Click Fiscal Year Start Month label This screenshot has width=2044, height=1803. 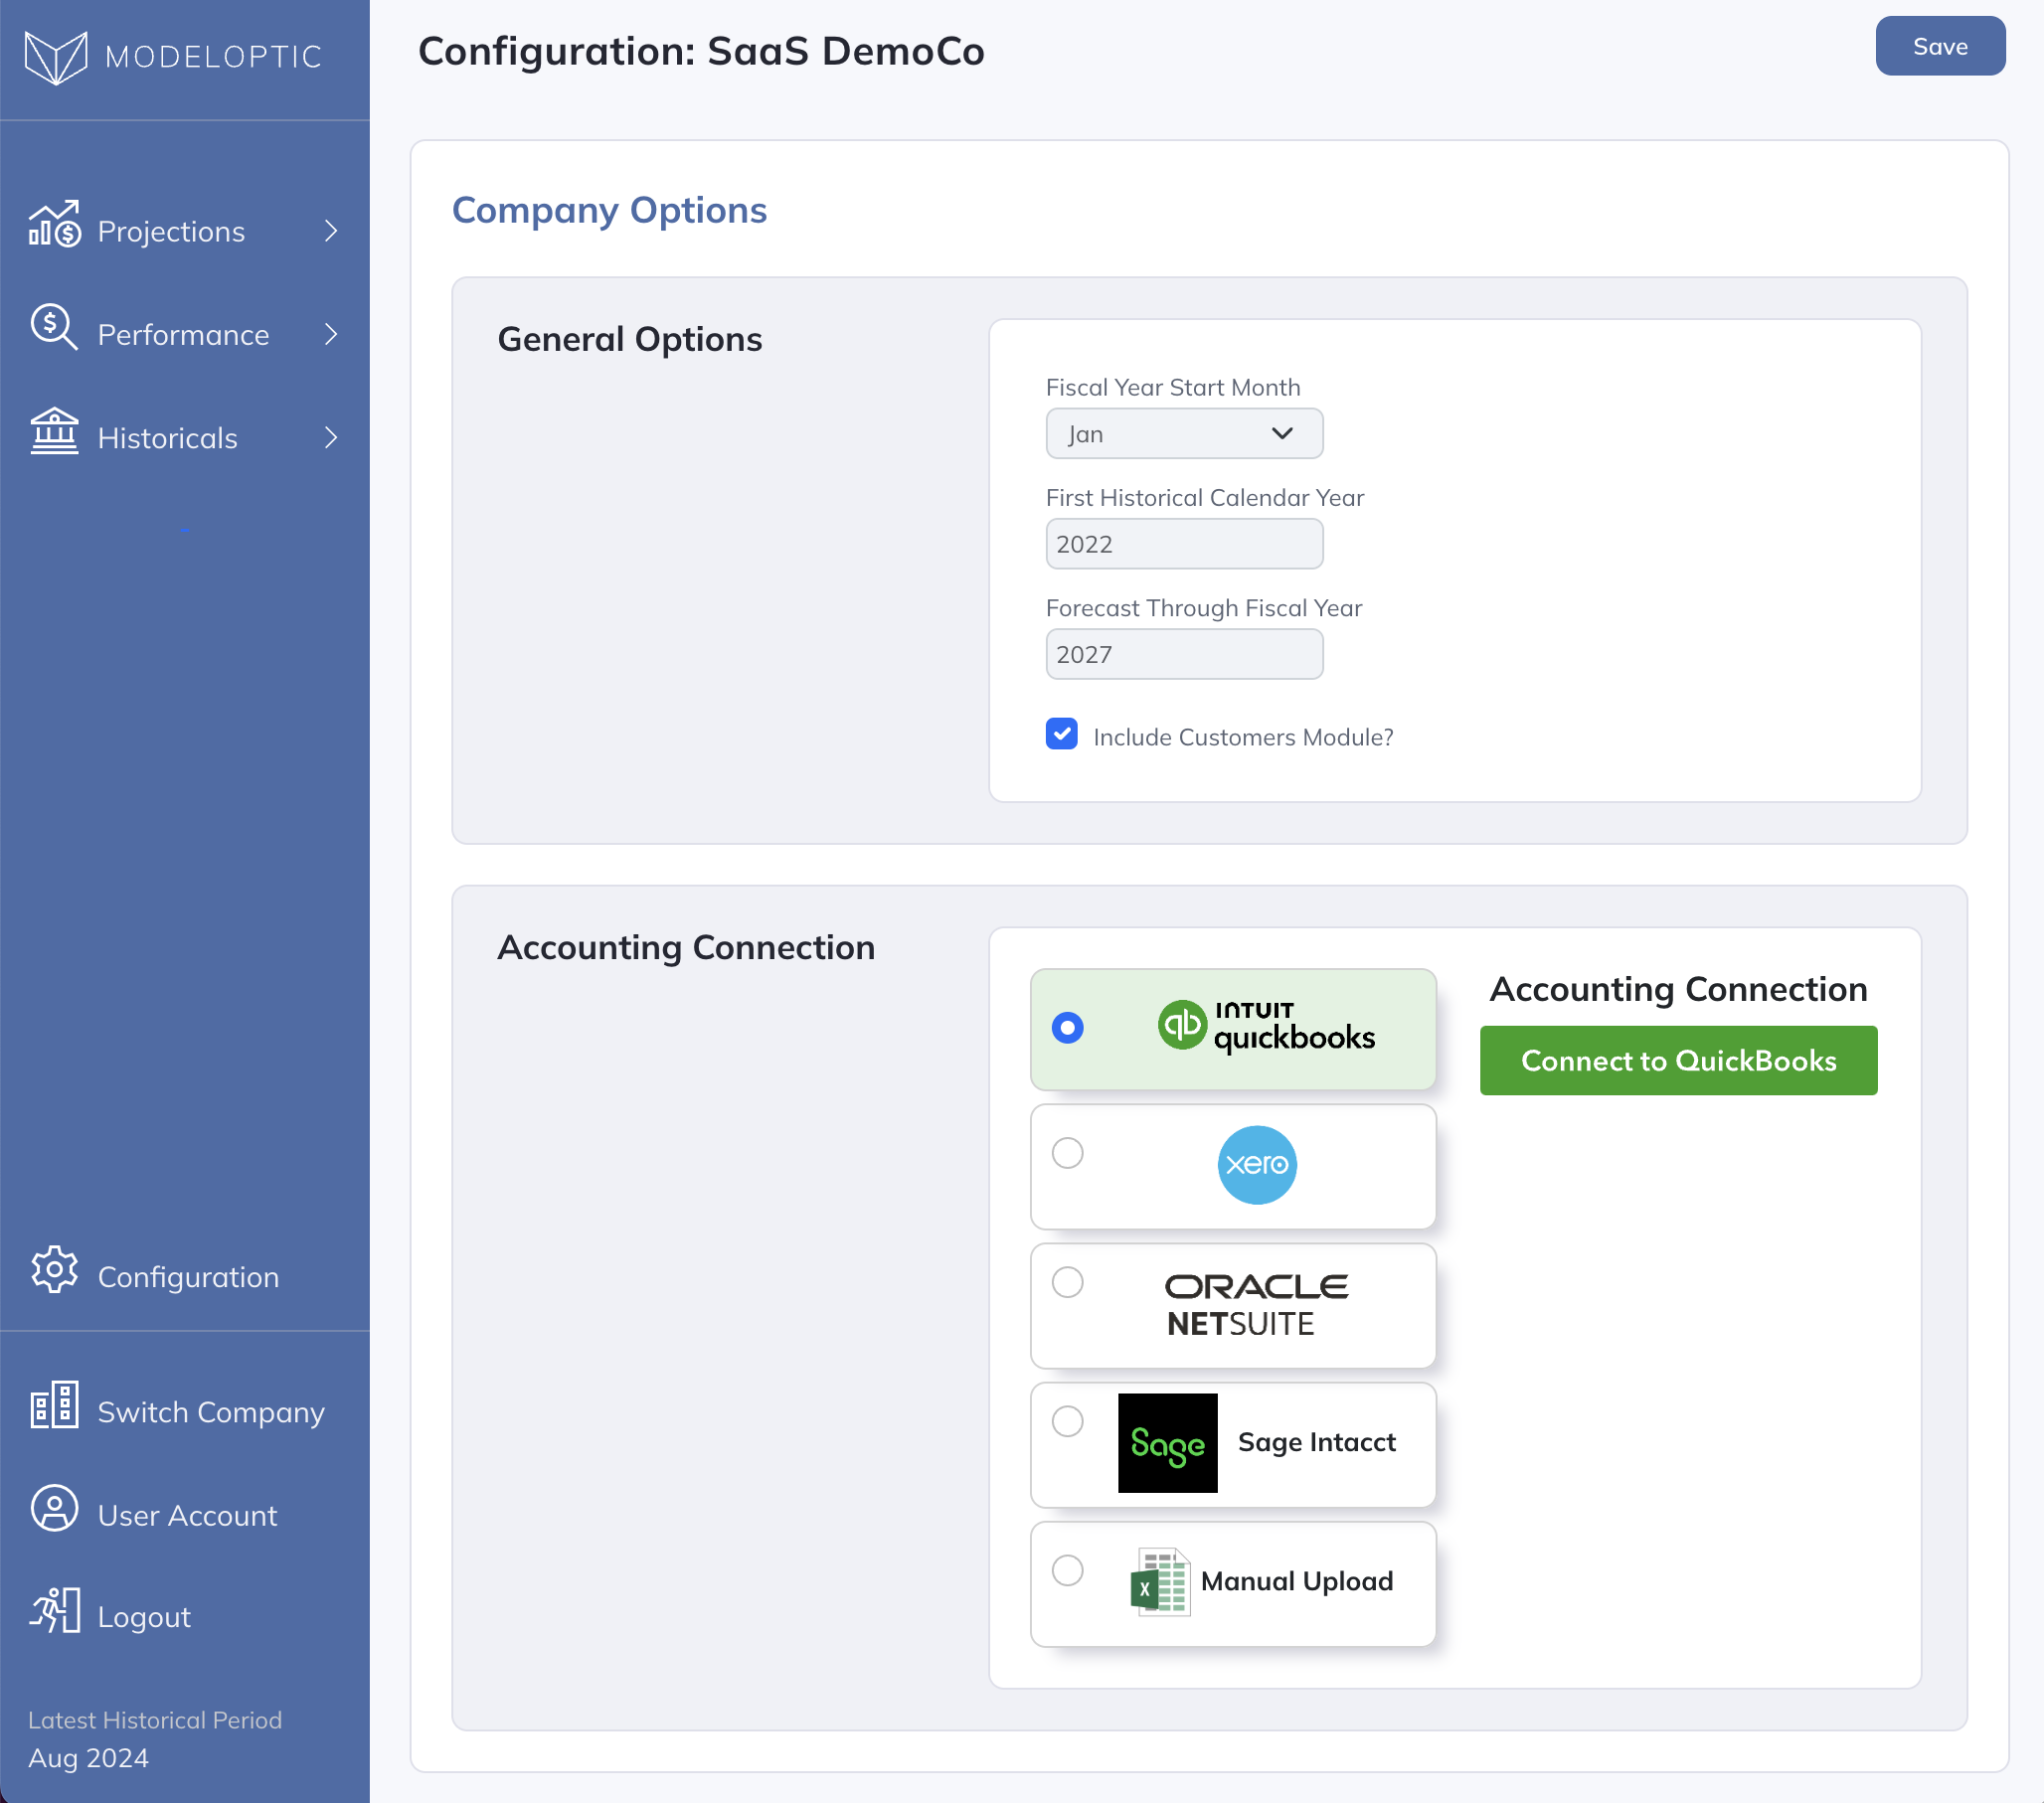coord(1173,388)
